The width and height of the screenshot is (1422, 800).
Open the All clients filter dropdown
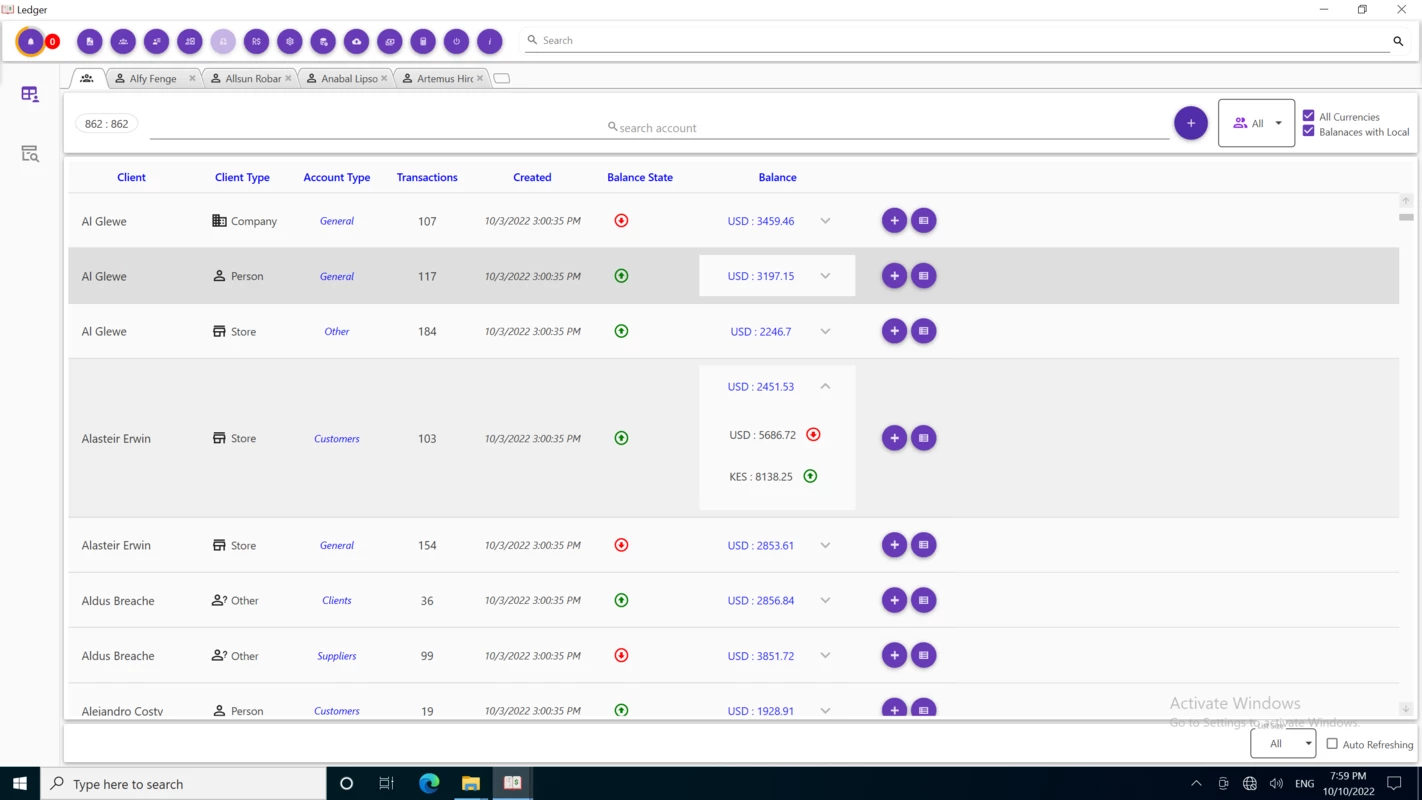tap(1256, 123)
